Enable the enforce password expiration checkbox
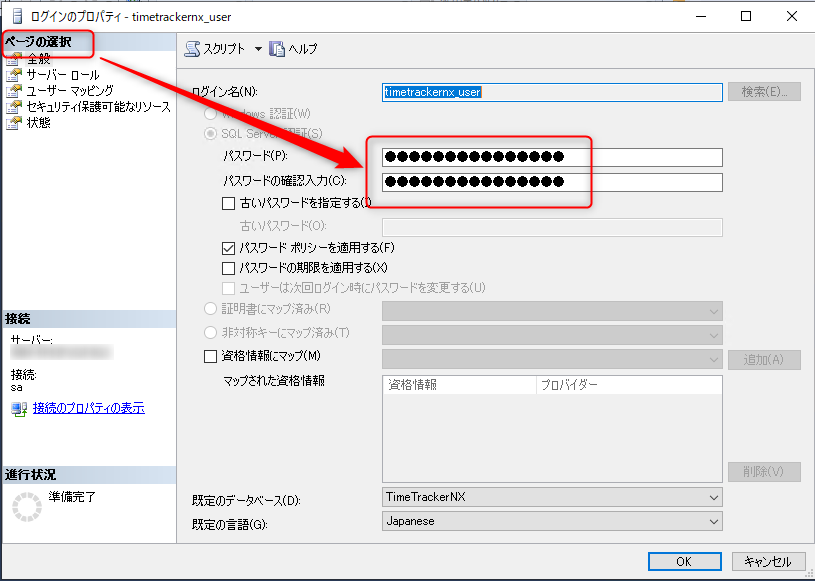The height and width of the screenshot is (581, 815). [x=228, y=267]
